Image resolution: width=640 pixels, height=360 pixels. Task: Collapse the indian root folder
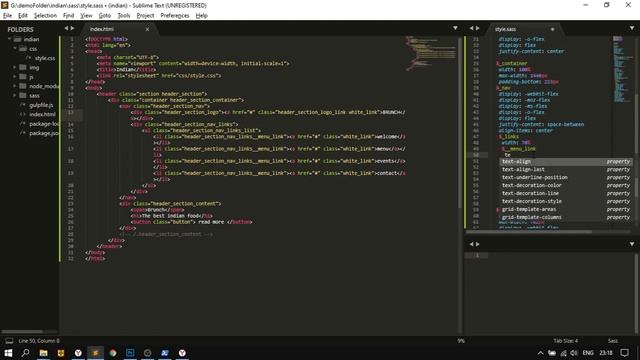pos(9,39)
